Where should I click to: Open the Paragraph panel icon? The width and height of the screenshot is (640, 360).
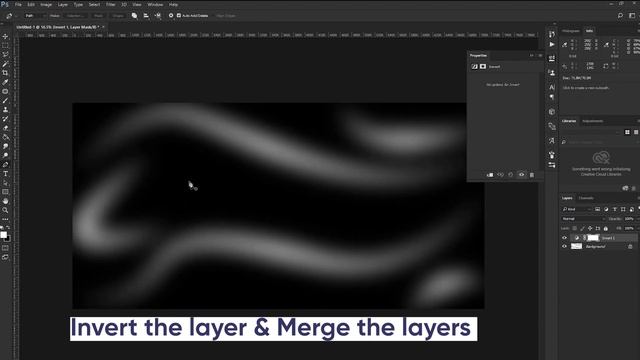click(552, 97)
